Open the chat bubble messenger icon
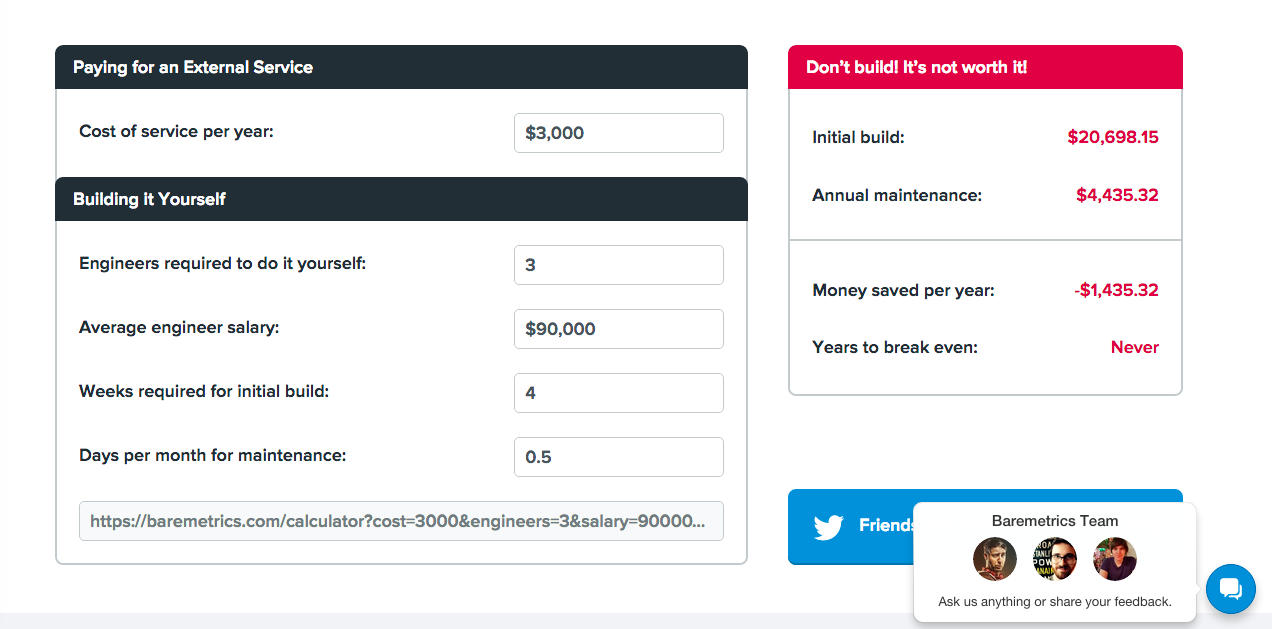This screenshot has height=629, width=1272. [1230, 589]
